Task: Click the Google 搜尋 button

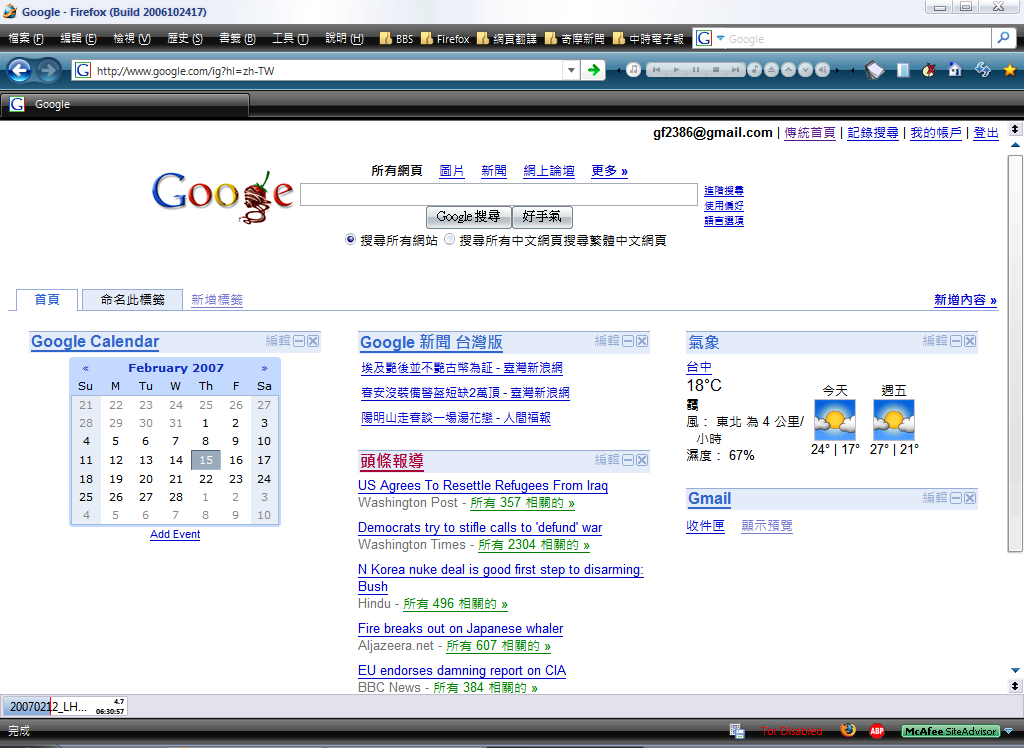Action: tap(468, 216)
